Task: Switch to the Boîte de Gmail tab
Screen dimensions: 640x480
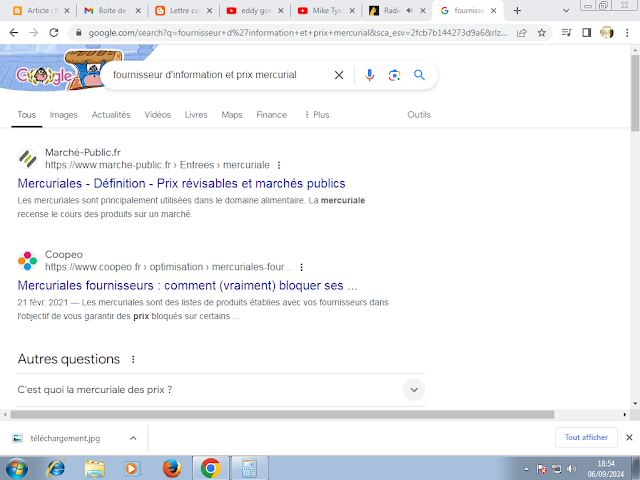Action: [x=112, y=11]
